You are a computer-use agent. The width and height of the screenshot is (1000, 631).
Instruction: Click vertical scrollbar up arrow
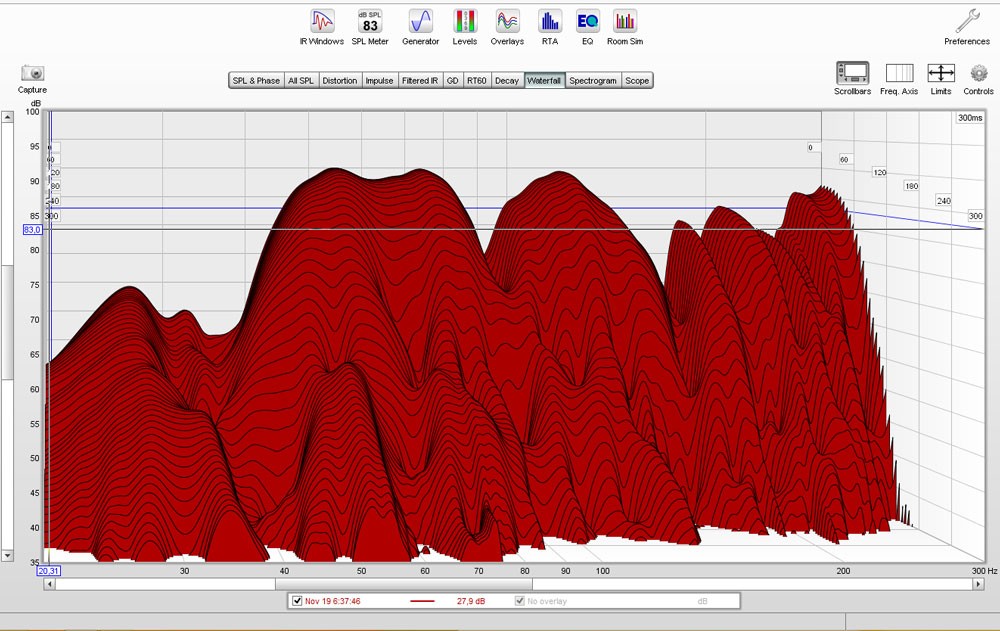pos(7,117)
